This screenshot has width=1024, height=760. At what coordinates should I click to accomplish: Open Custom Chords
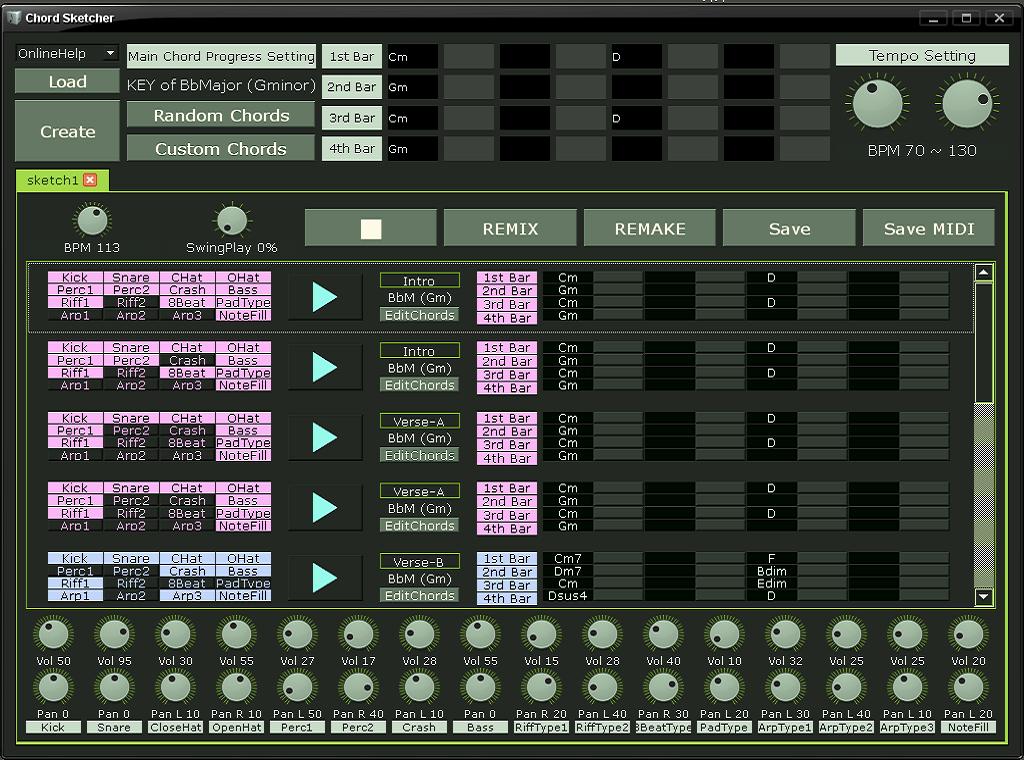coord(221,149)
